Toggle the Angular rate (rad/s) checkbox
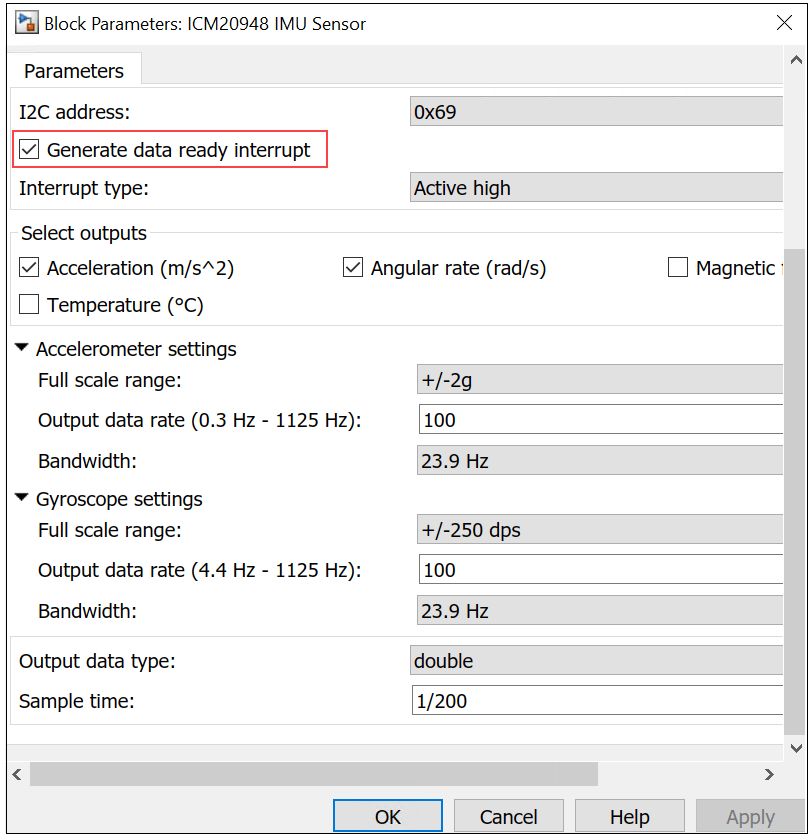810x835 pixels. click(353, 268)
